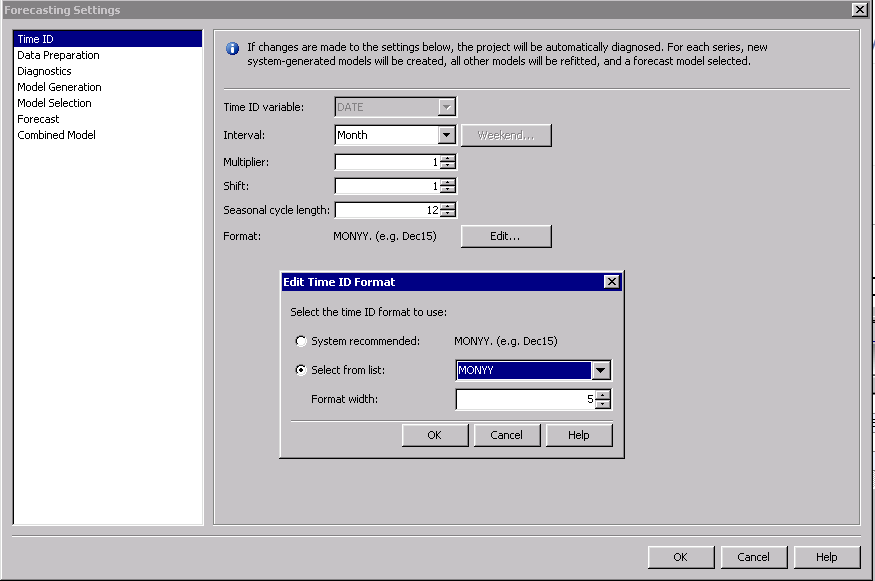Viewport: 875px width, 581px height.
Task: Select the Forecast settings section
Action: [38, 119]
